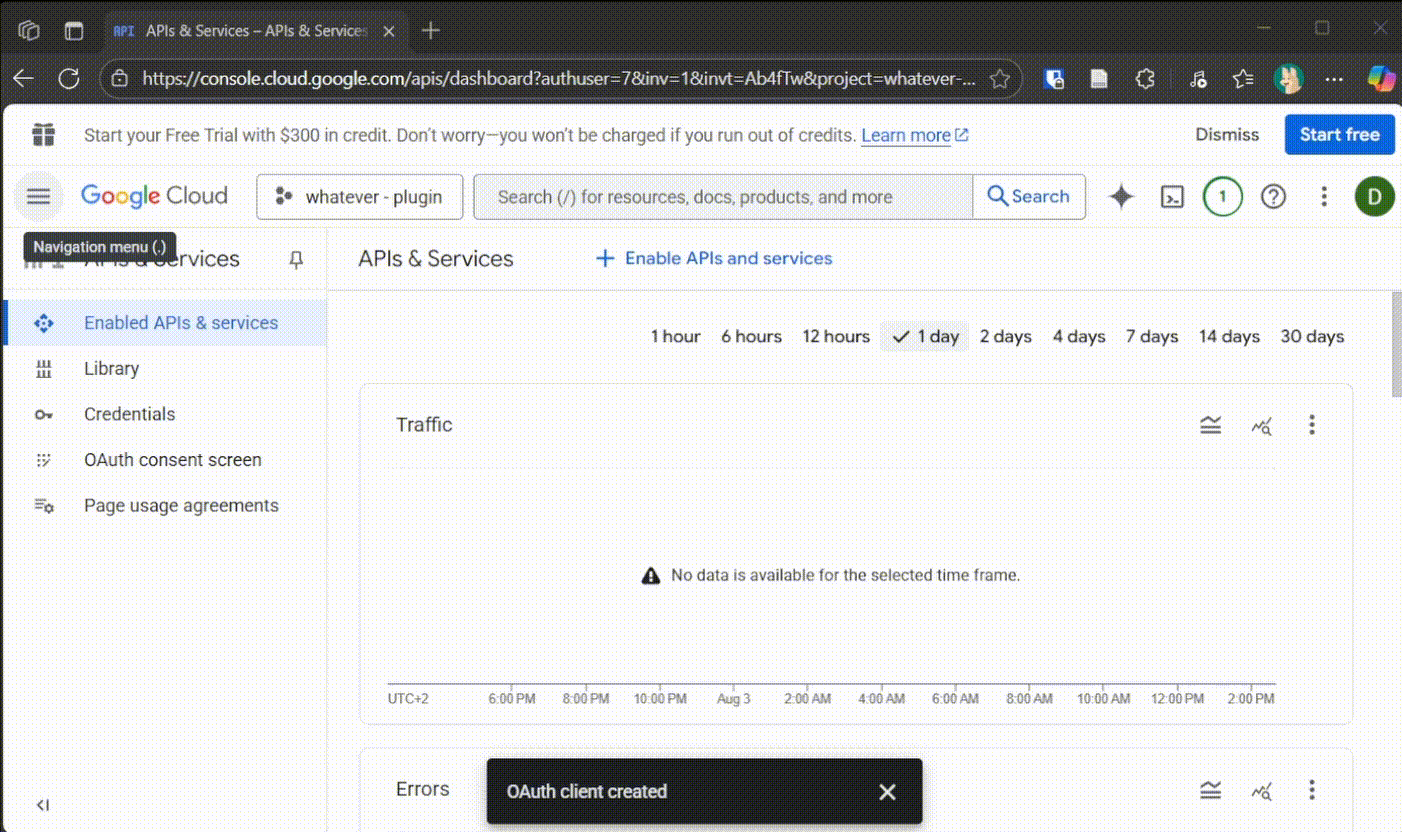Click the Start free button

1340,135
